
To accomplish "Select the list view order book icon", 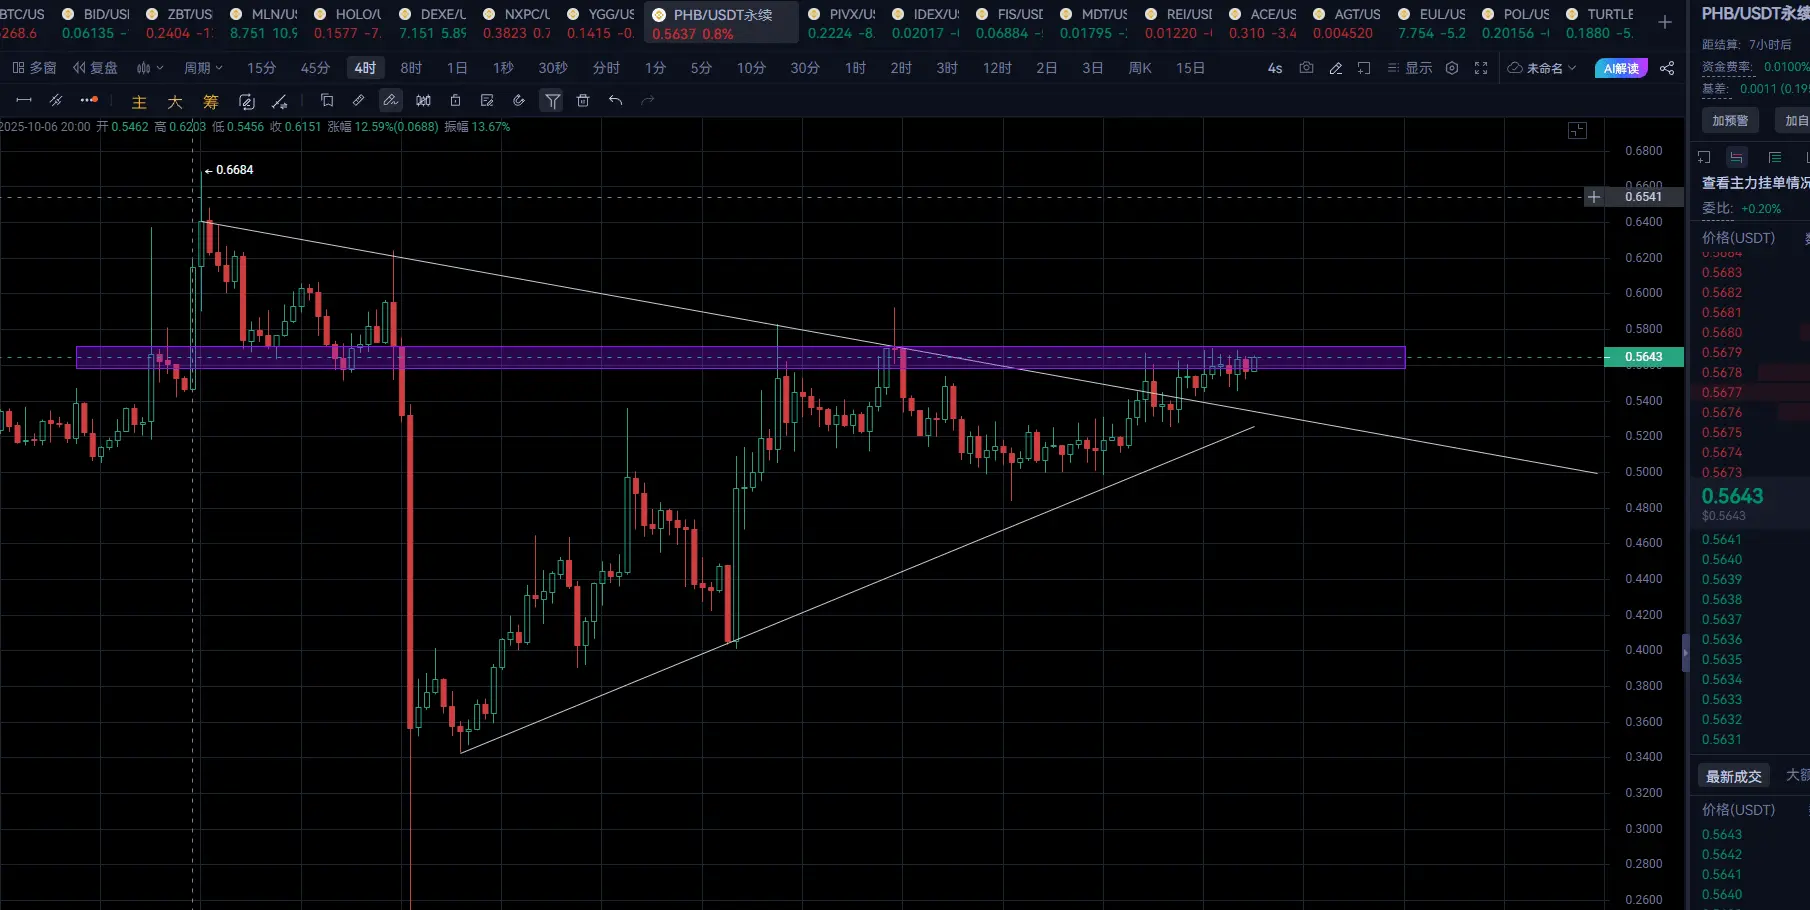I will click(x=1775, y=157).
